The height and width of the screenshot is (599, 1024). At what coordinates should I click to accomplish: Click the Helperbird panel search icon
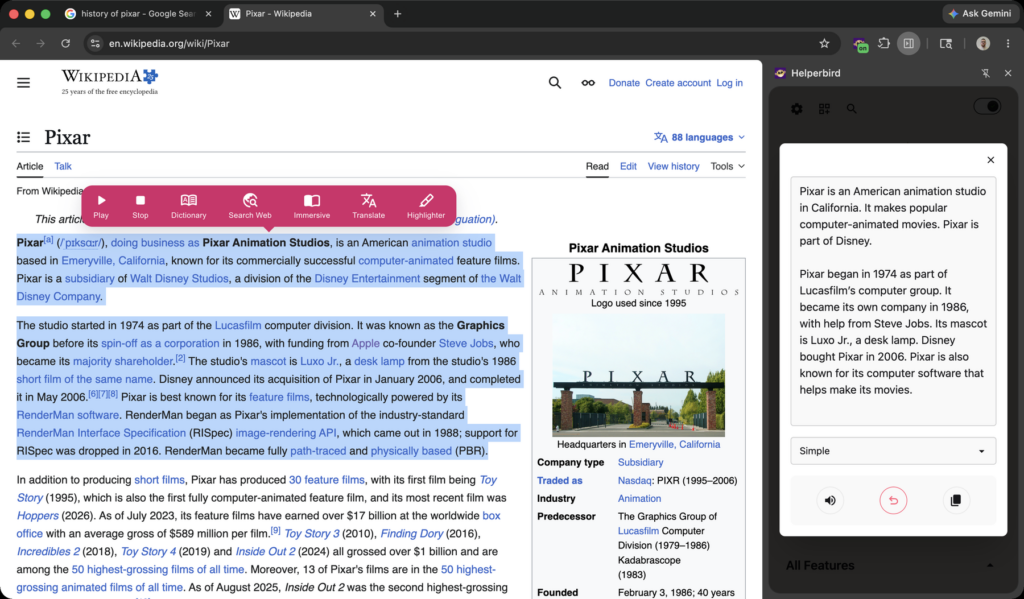tap(852, 109)
